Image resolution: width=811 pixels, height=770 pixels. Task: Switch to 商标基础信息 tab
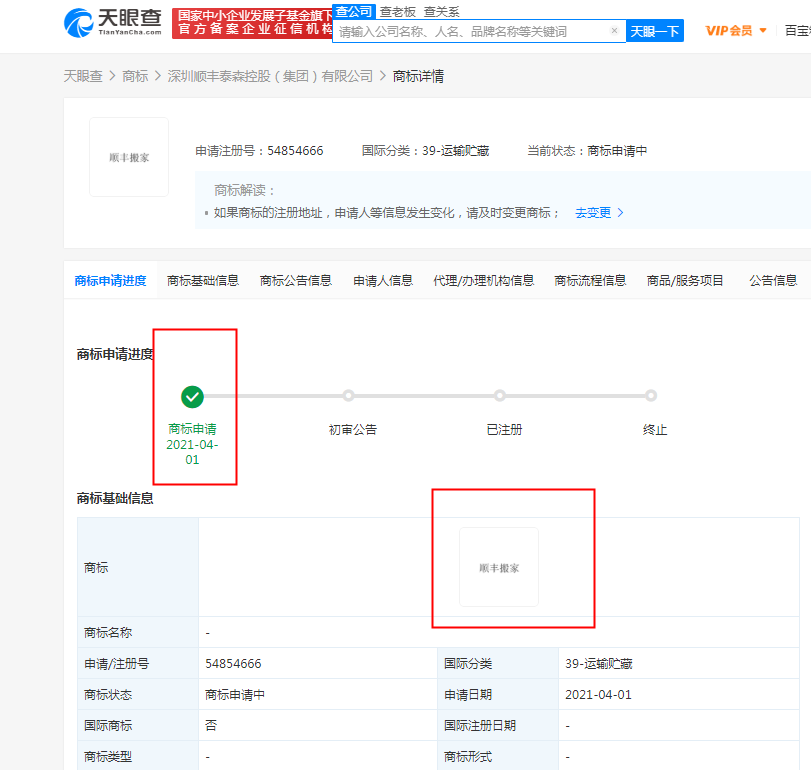203,280
